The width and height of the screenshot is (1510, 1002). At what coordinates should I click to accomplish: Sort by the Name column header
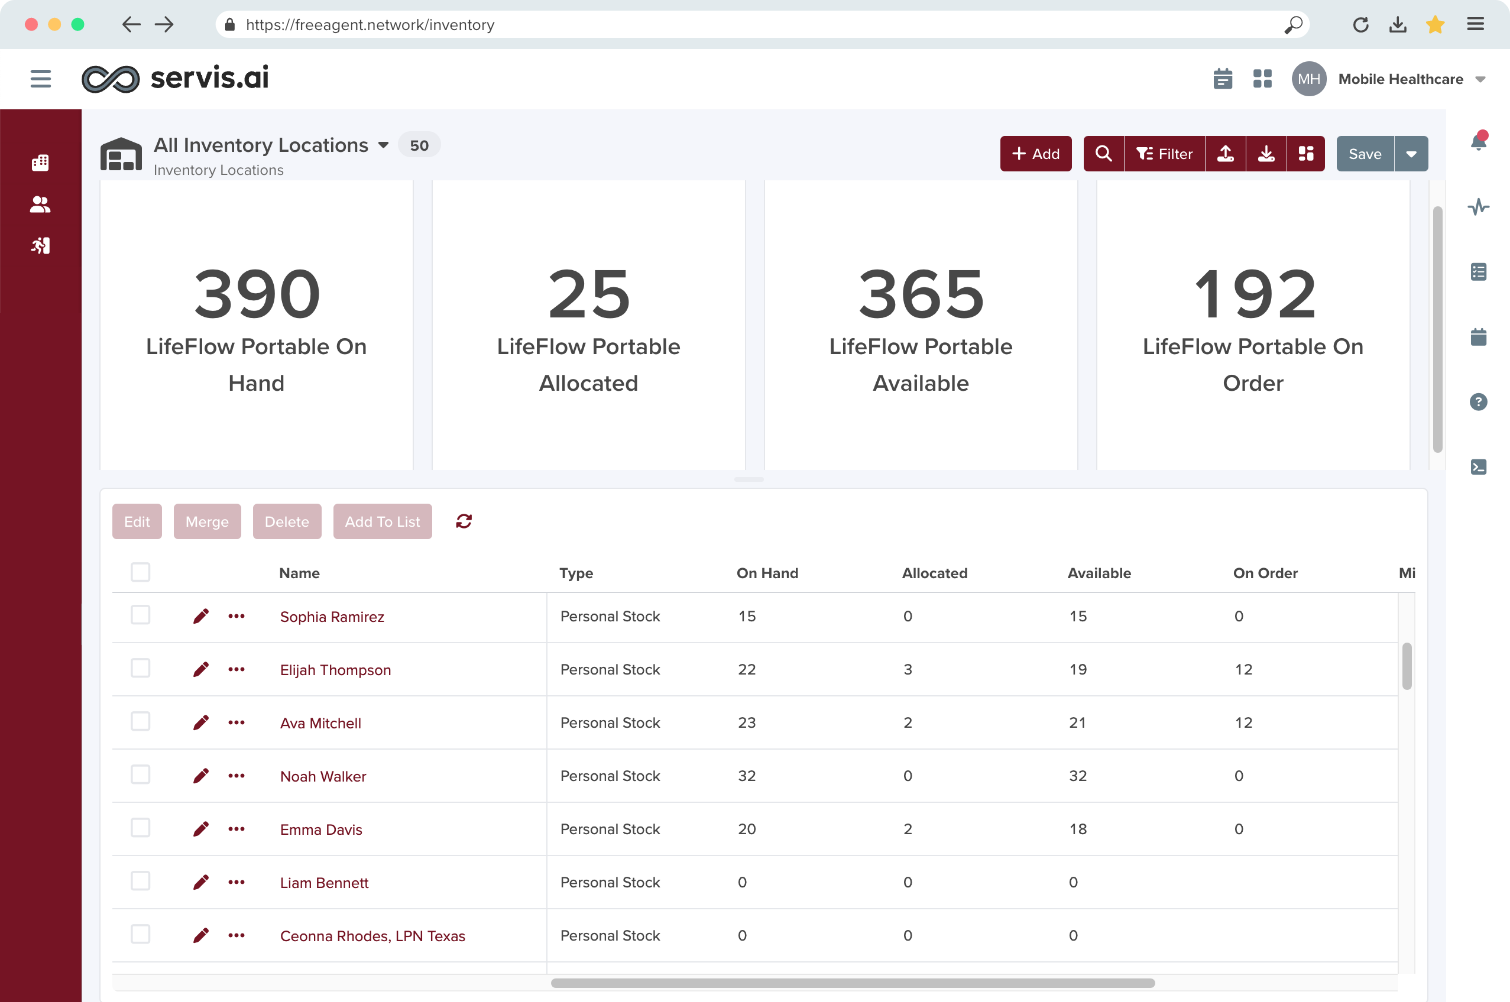click(299, 573)
